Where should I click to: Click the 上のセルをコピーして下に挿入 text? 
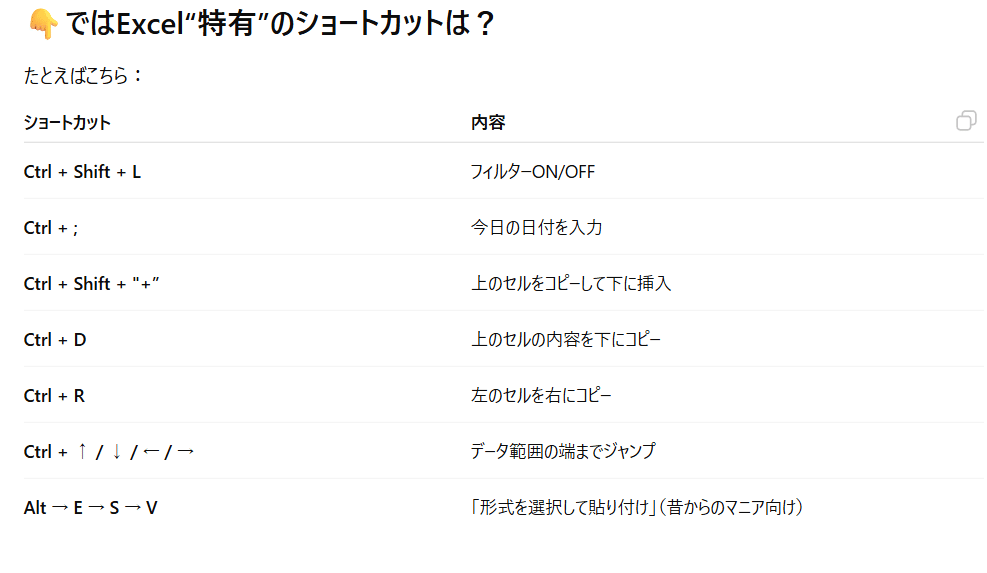point(571,284)
